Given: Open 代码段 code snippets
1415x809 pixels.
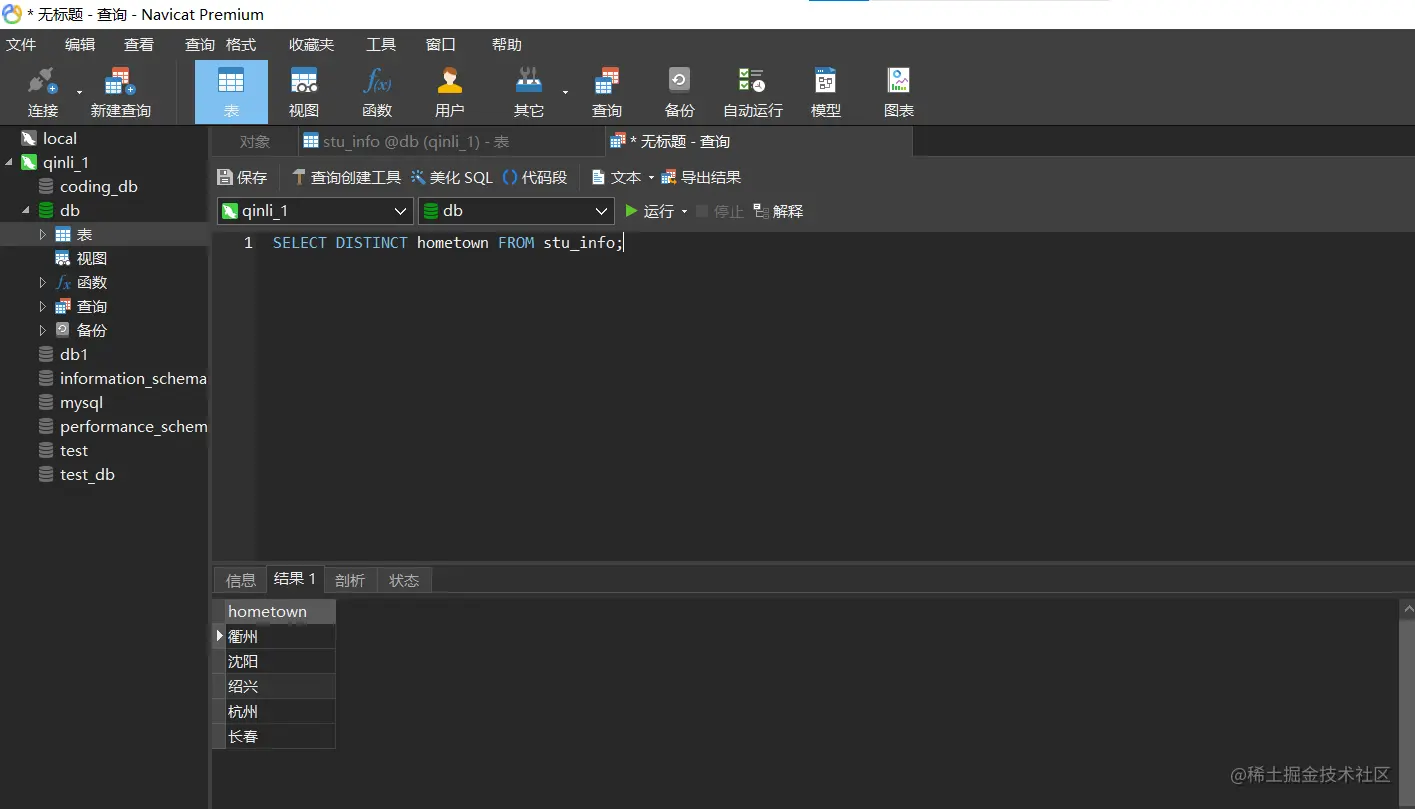Looking at the screenshot, I should pos(535,177).
